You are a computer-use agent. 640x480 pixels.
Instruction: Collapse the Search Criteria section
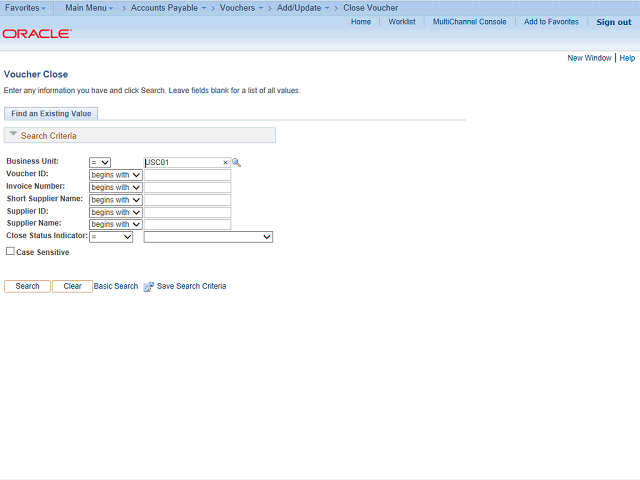(13, 134)
